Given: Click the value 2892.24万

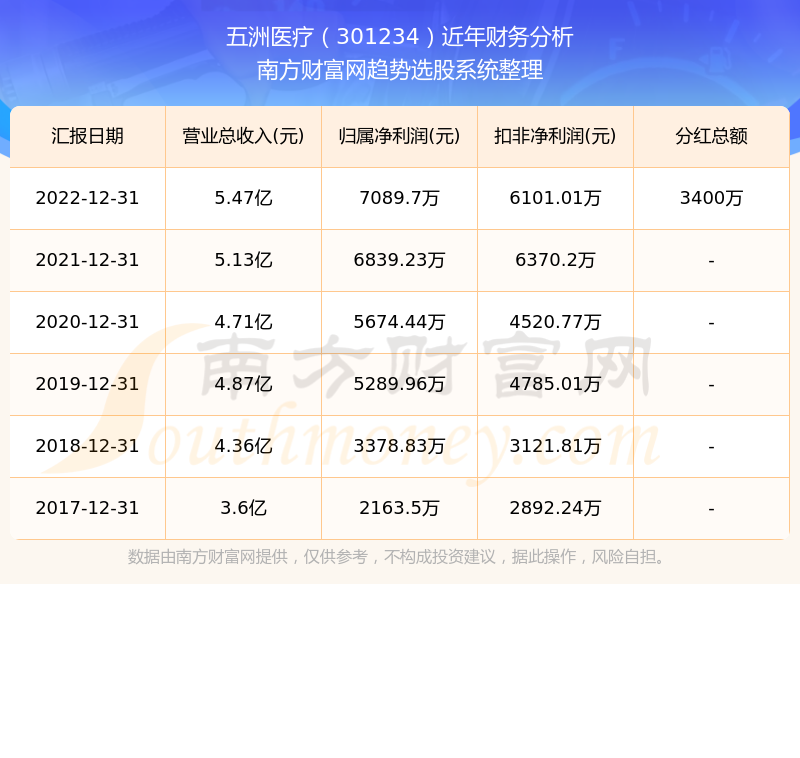Looking at the screenshot, I should 555,509.
